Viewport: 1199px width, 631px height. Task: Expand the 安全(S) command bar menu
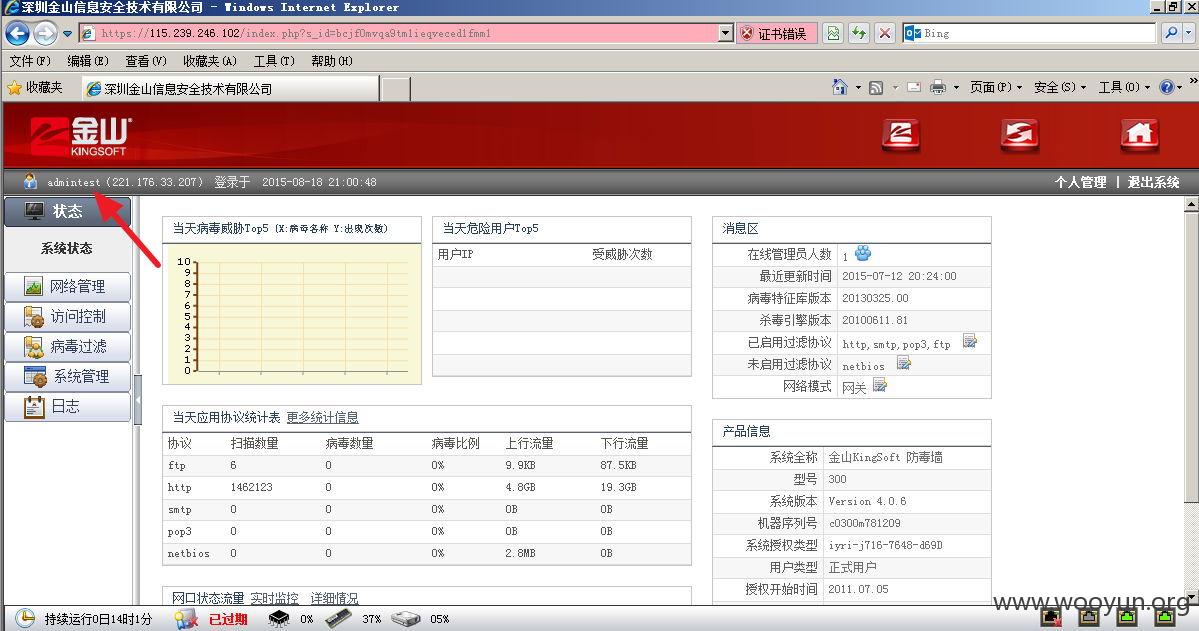(x=1060, y=87)
